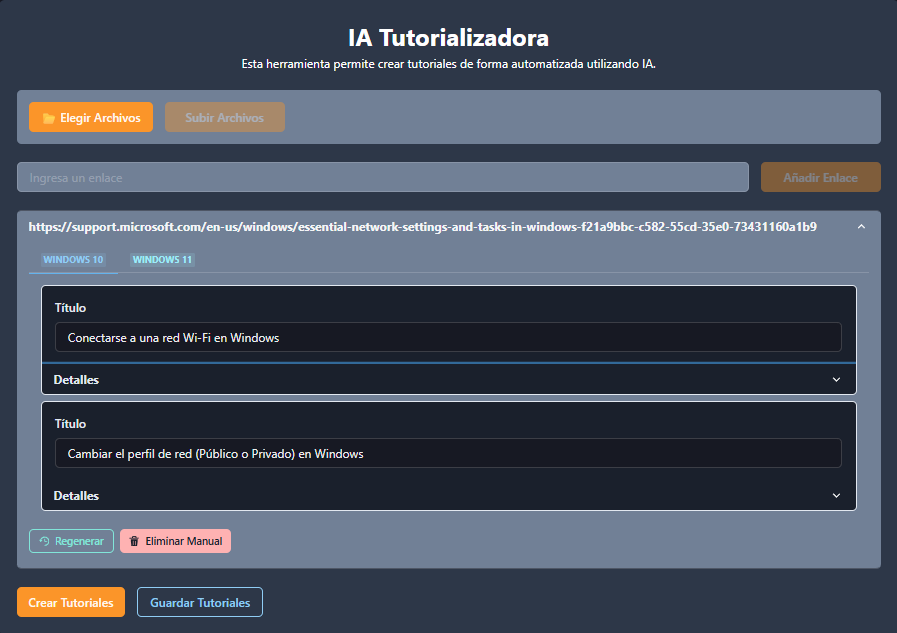Click the 'Cambiar el perfil de red' title field

coord(448,453)
